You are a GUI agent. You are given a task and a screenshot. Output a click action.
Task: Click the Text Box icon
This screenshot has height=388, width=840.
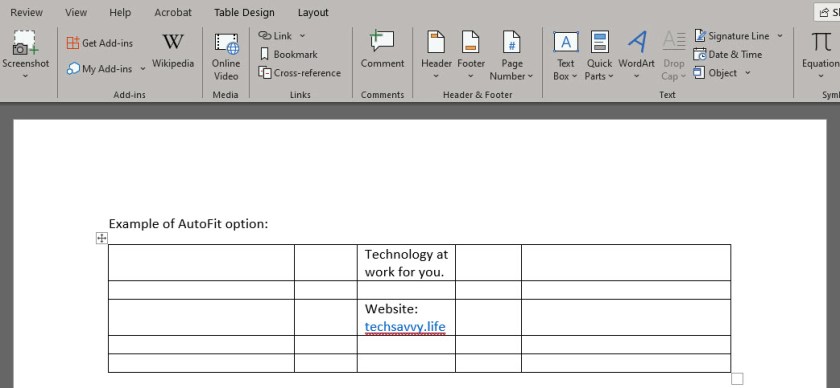tap(566, 42)
